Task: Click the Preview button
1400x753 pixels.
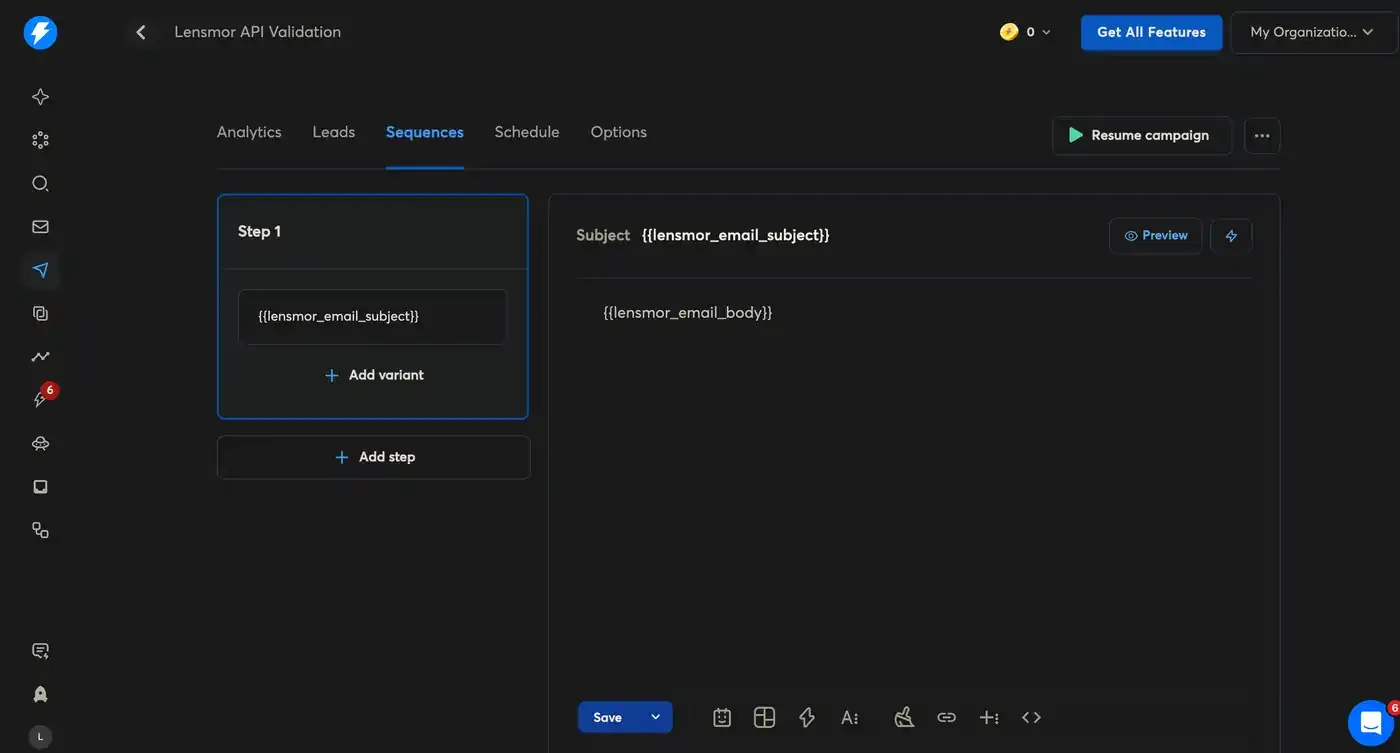Action: tap(1155, 236)
